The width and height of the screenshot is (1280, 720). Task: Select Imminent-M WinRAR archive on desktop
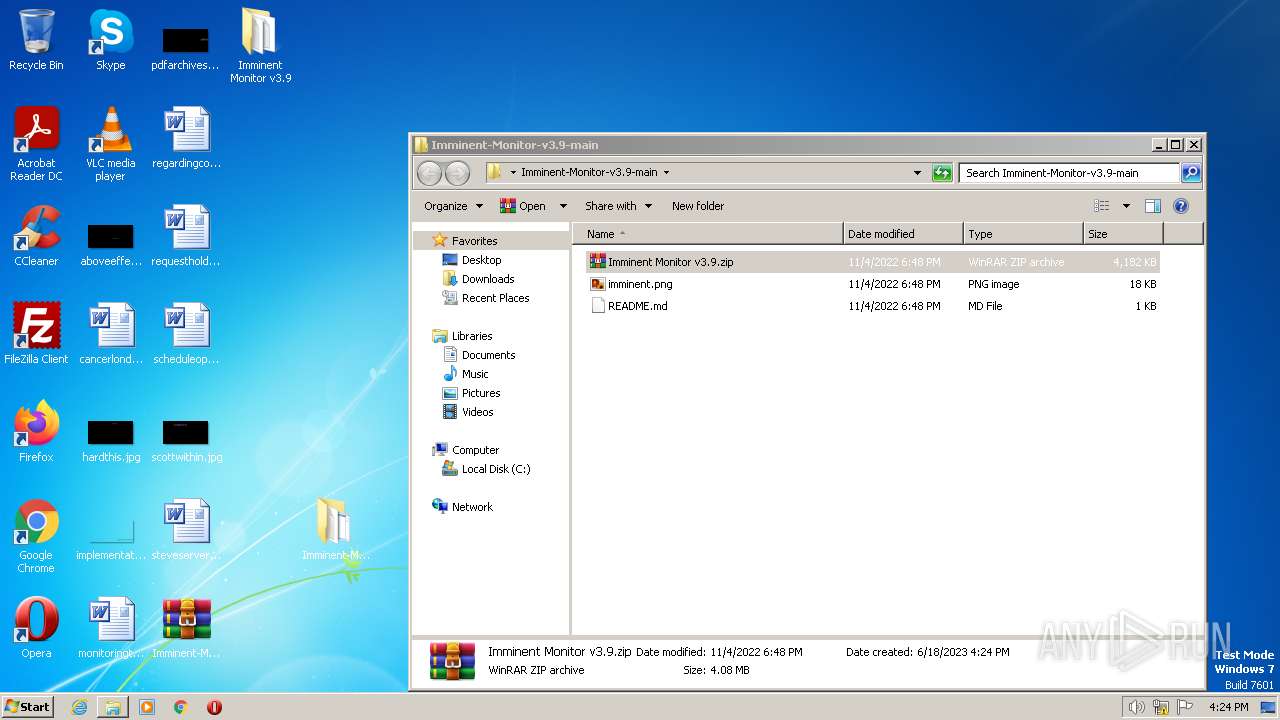pyautogui.click(x=186, y=628)
